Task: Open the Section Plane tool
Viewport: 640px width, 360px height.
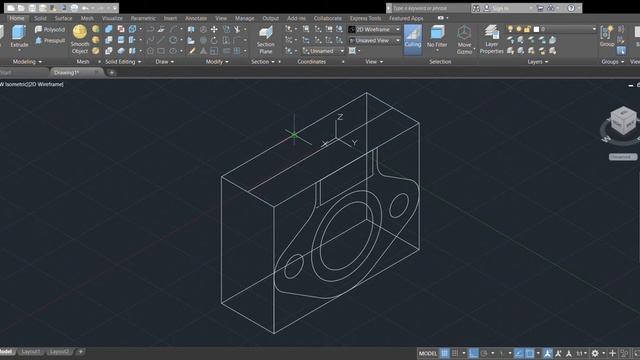Action: pos(266,40)
